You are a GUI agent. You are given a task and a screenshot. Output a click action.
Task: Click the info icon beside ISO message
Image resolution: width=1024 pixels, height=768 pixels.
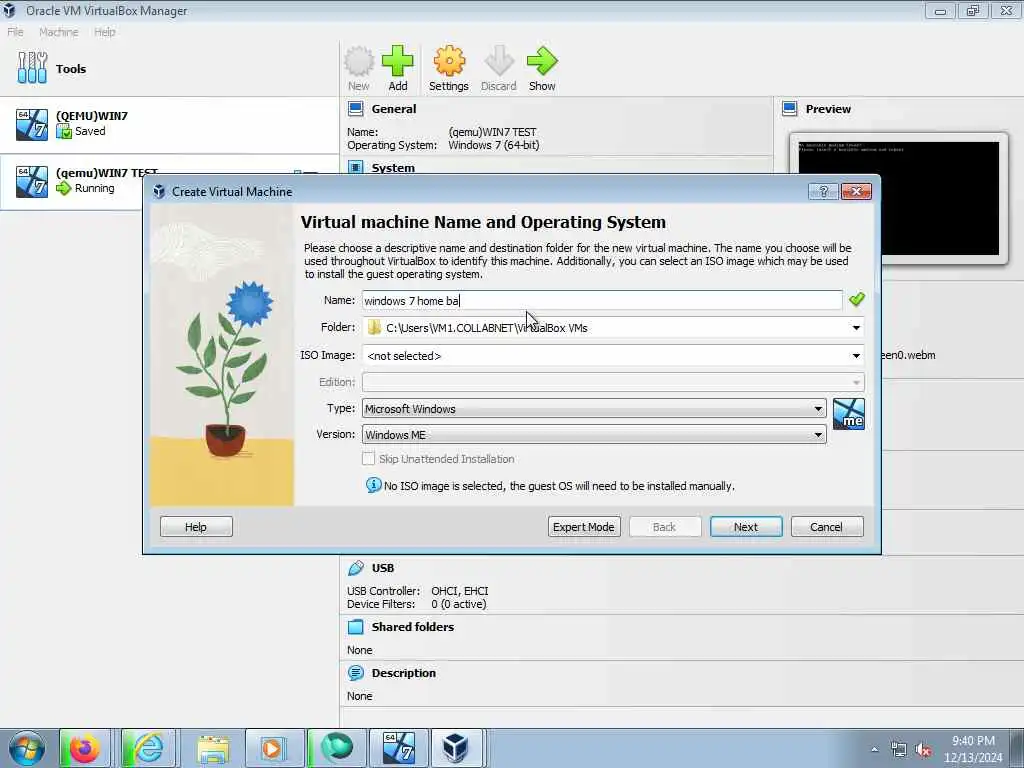pyautogui.click(x=374, y=485)
